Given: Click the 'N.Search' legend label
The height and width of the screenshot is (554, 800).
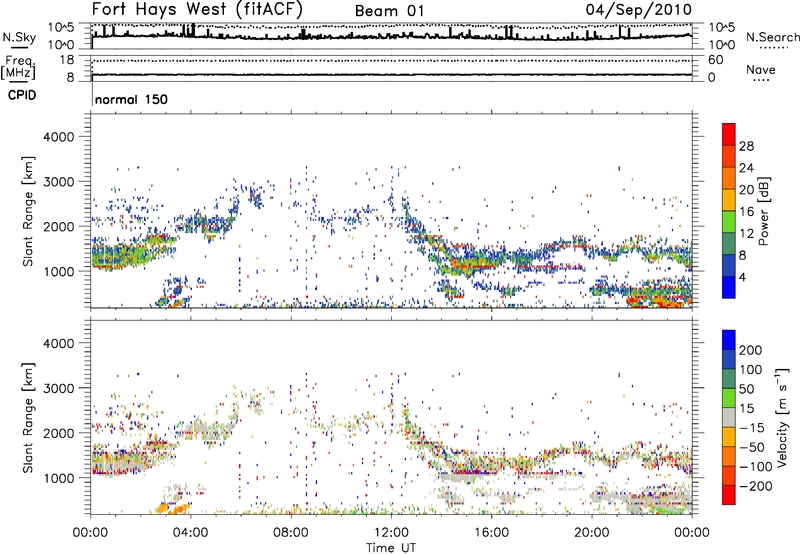Looking at the screenshot, I should (x=772, y=37).
